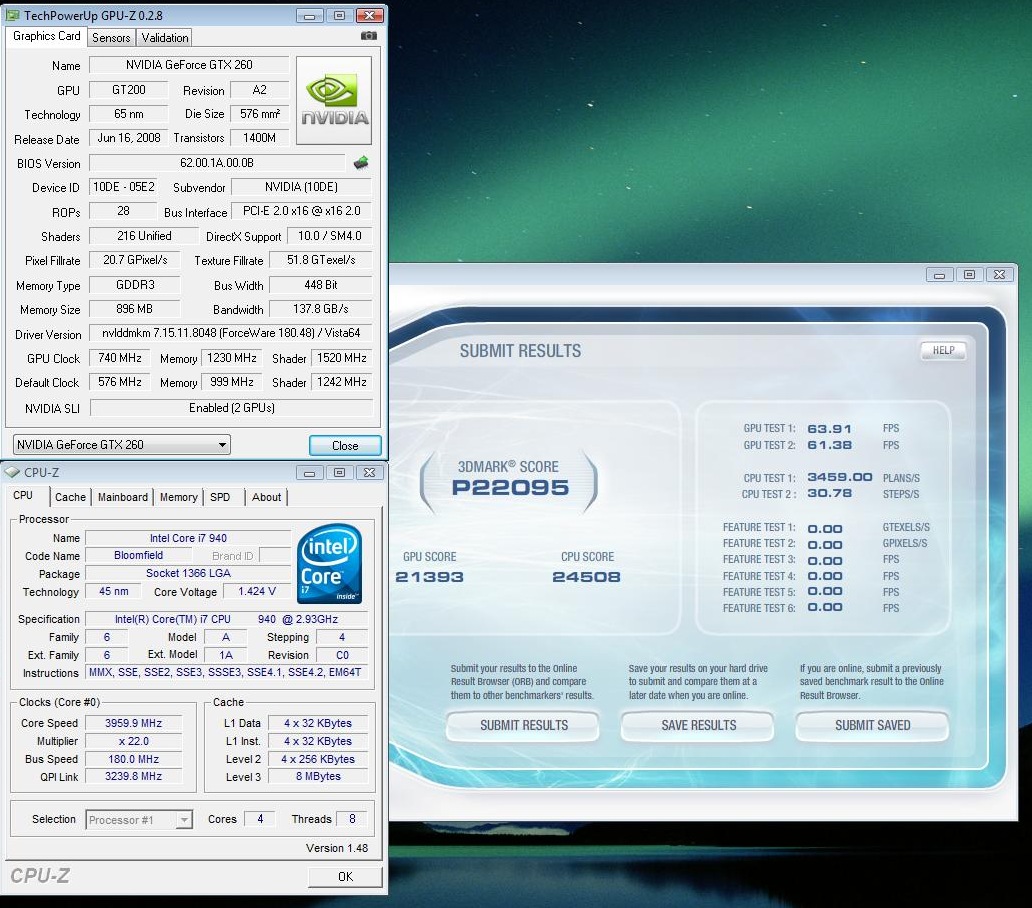
Task: Click OK in the CPU-Z window
Action: 345,876
